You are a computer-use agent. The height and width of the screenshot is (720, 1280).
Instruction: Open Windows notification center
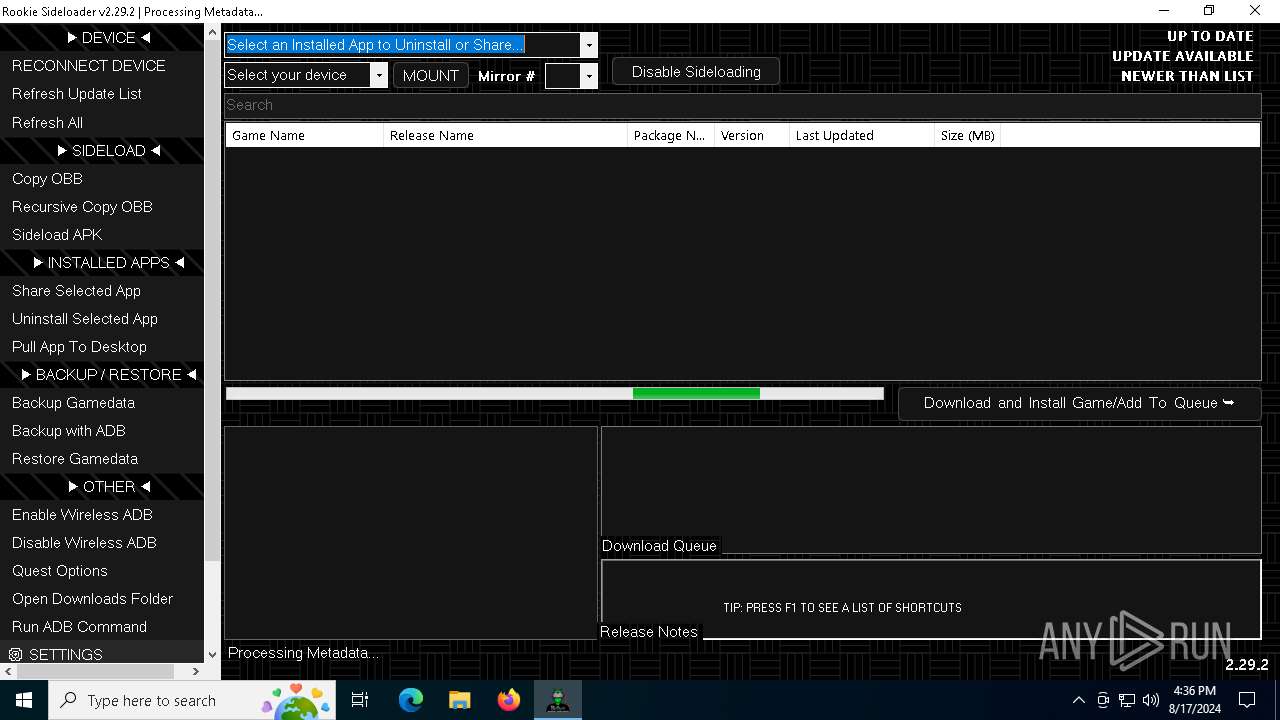pos(1247,700)
